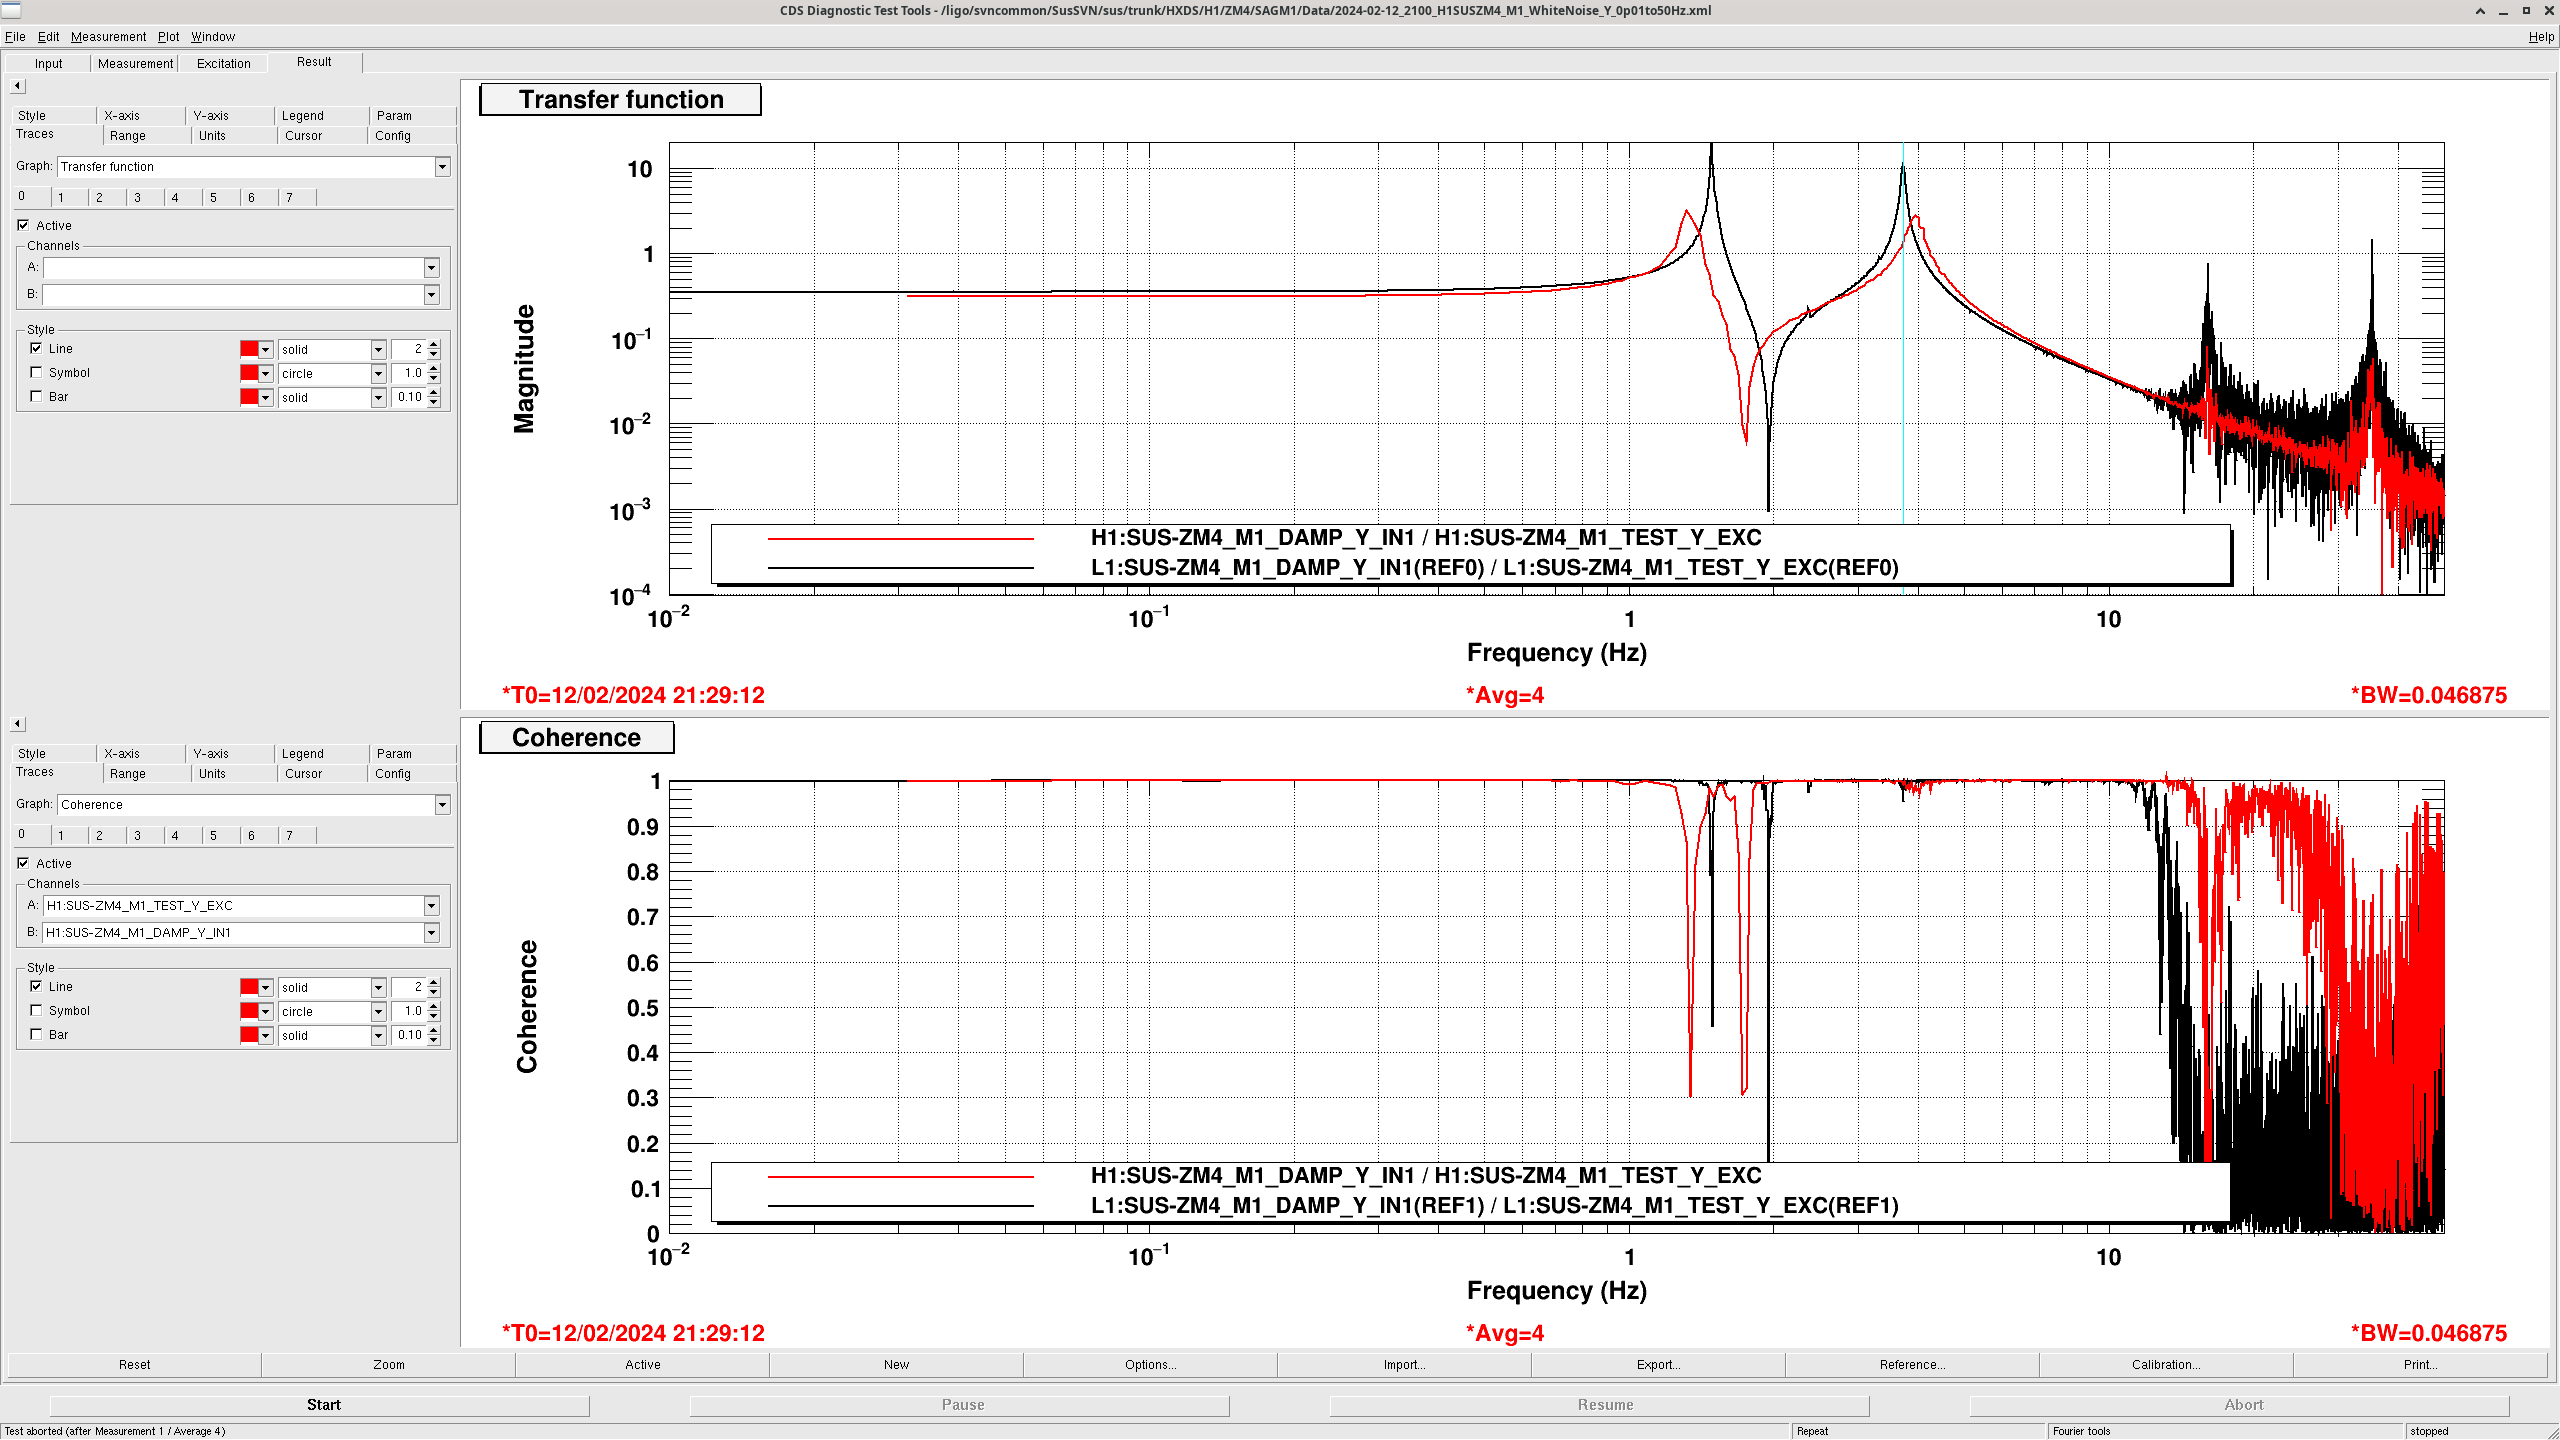Click top Line red color swatch
Image resolution: width=2560 pixels, height=1440 pixels.
tap(249, 349)
